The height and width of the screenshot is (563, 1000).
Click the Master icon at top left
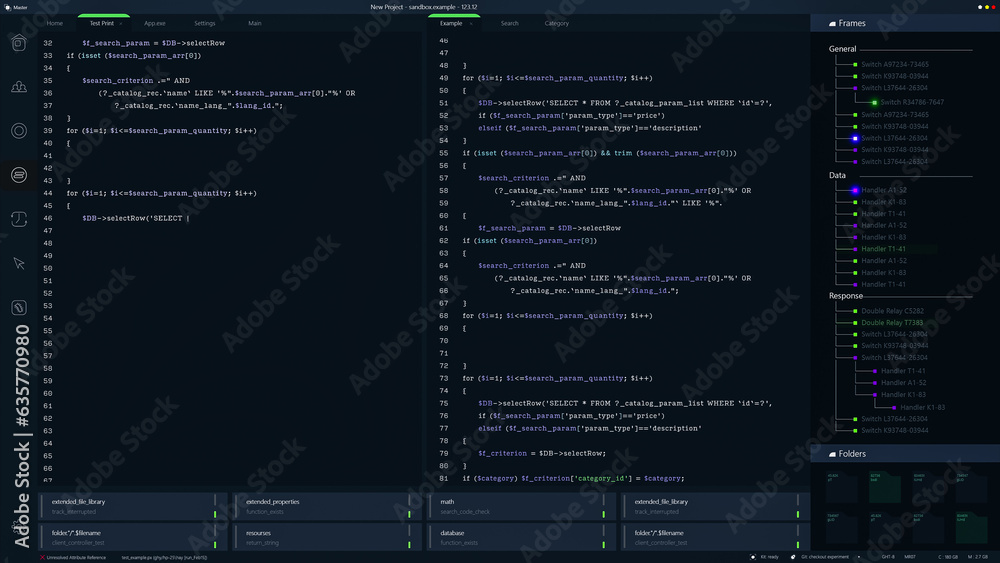(8, 7)
